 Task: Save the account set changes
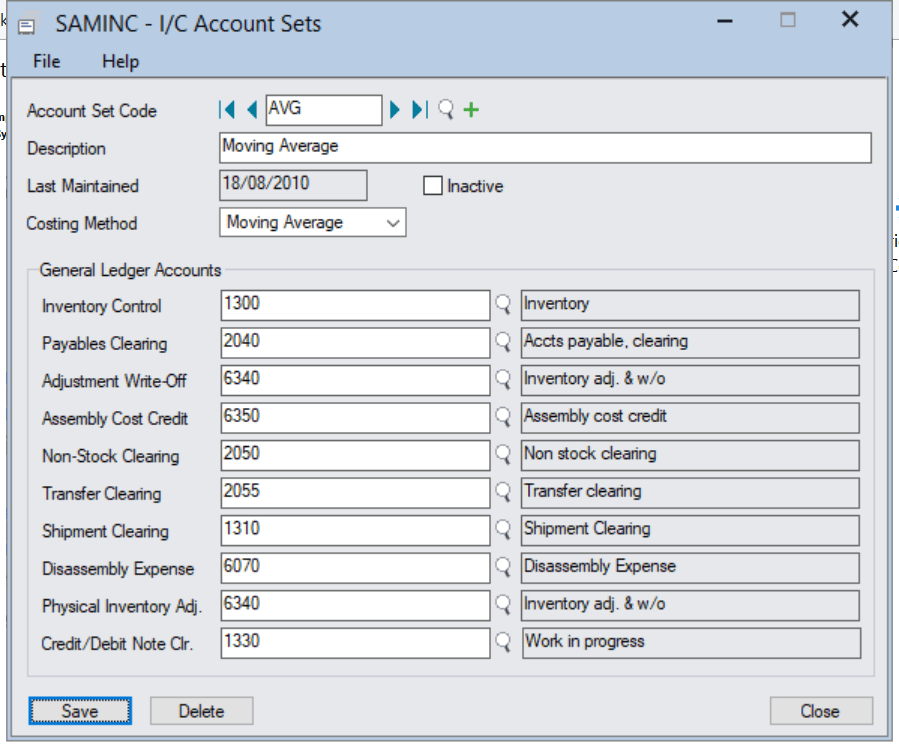pos(79,711)
